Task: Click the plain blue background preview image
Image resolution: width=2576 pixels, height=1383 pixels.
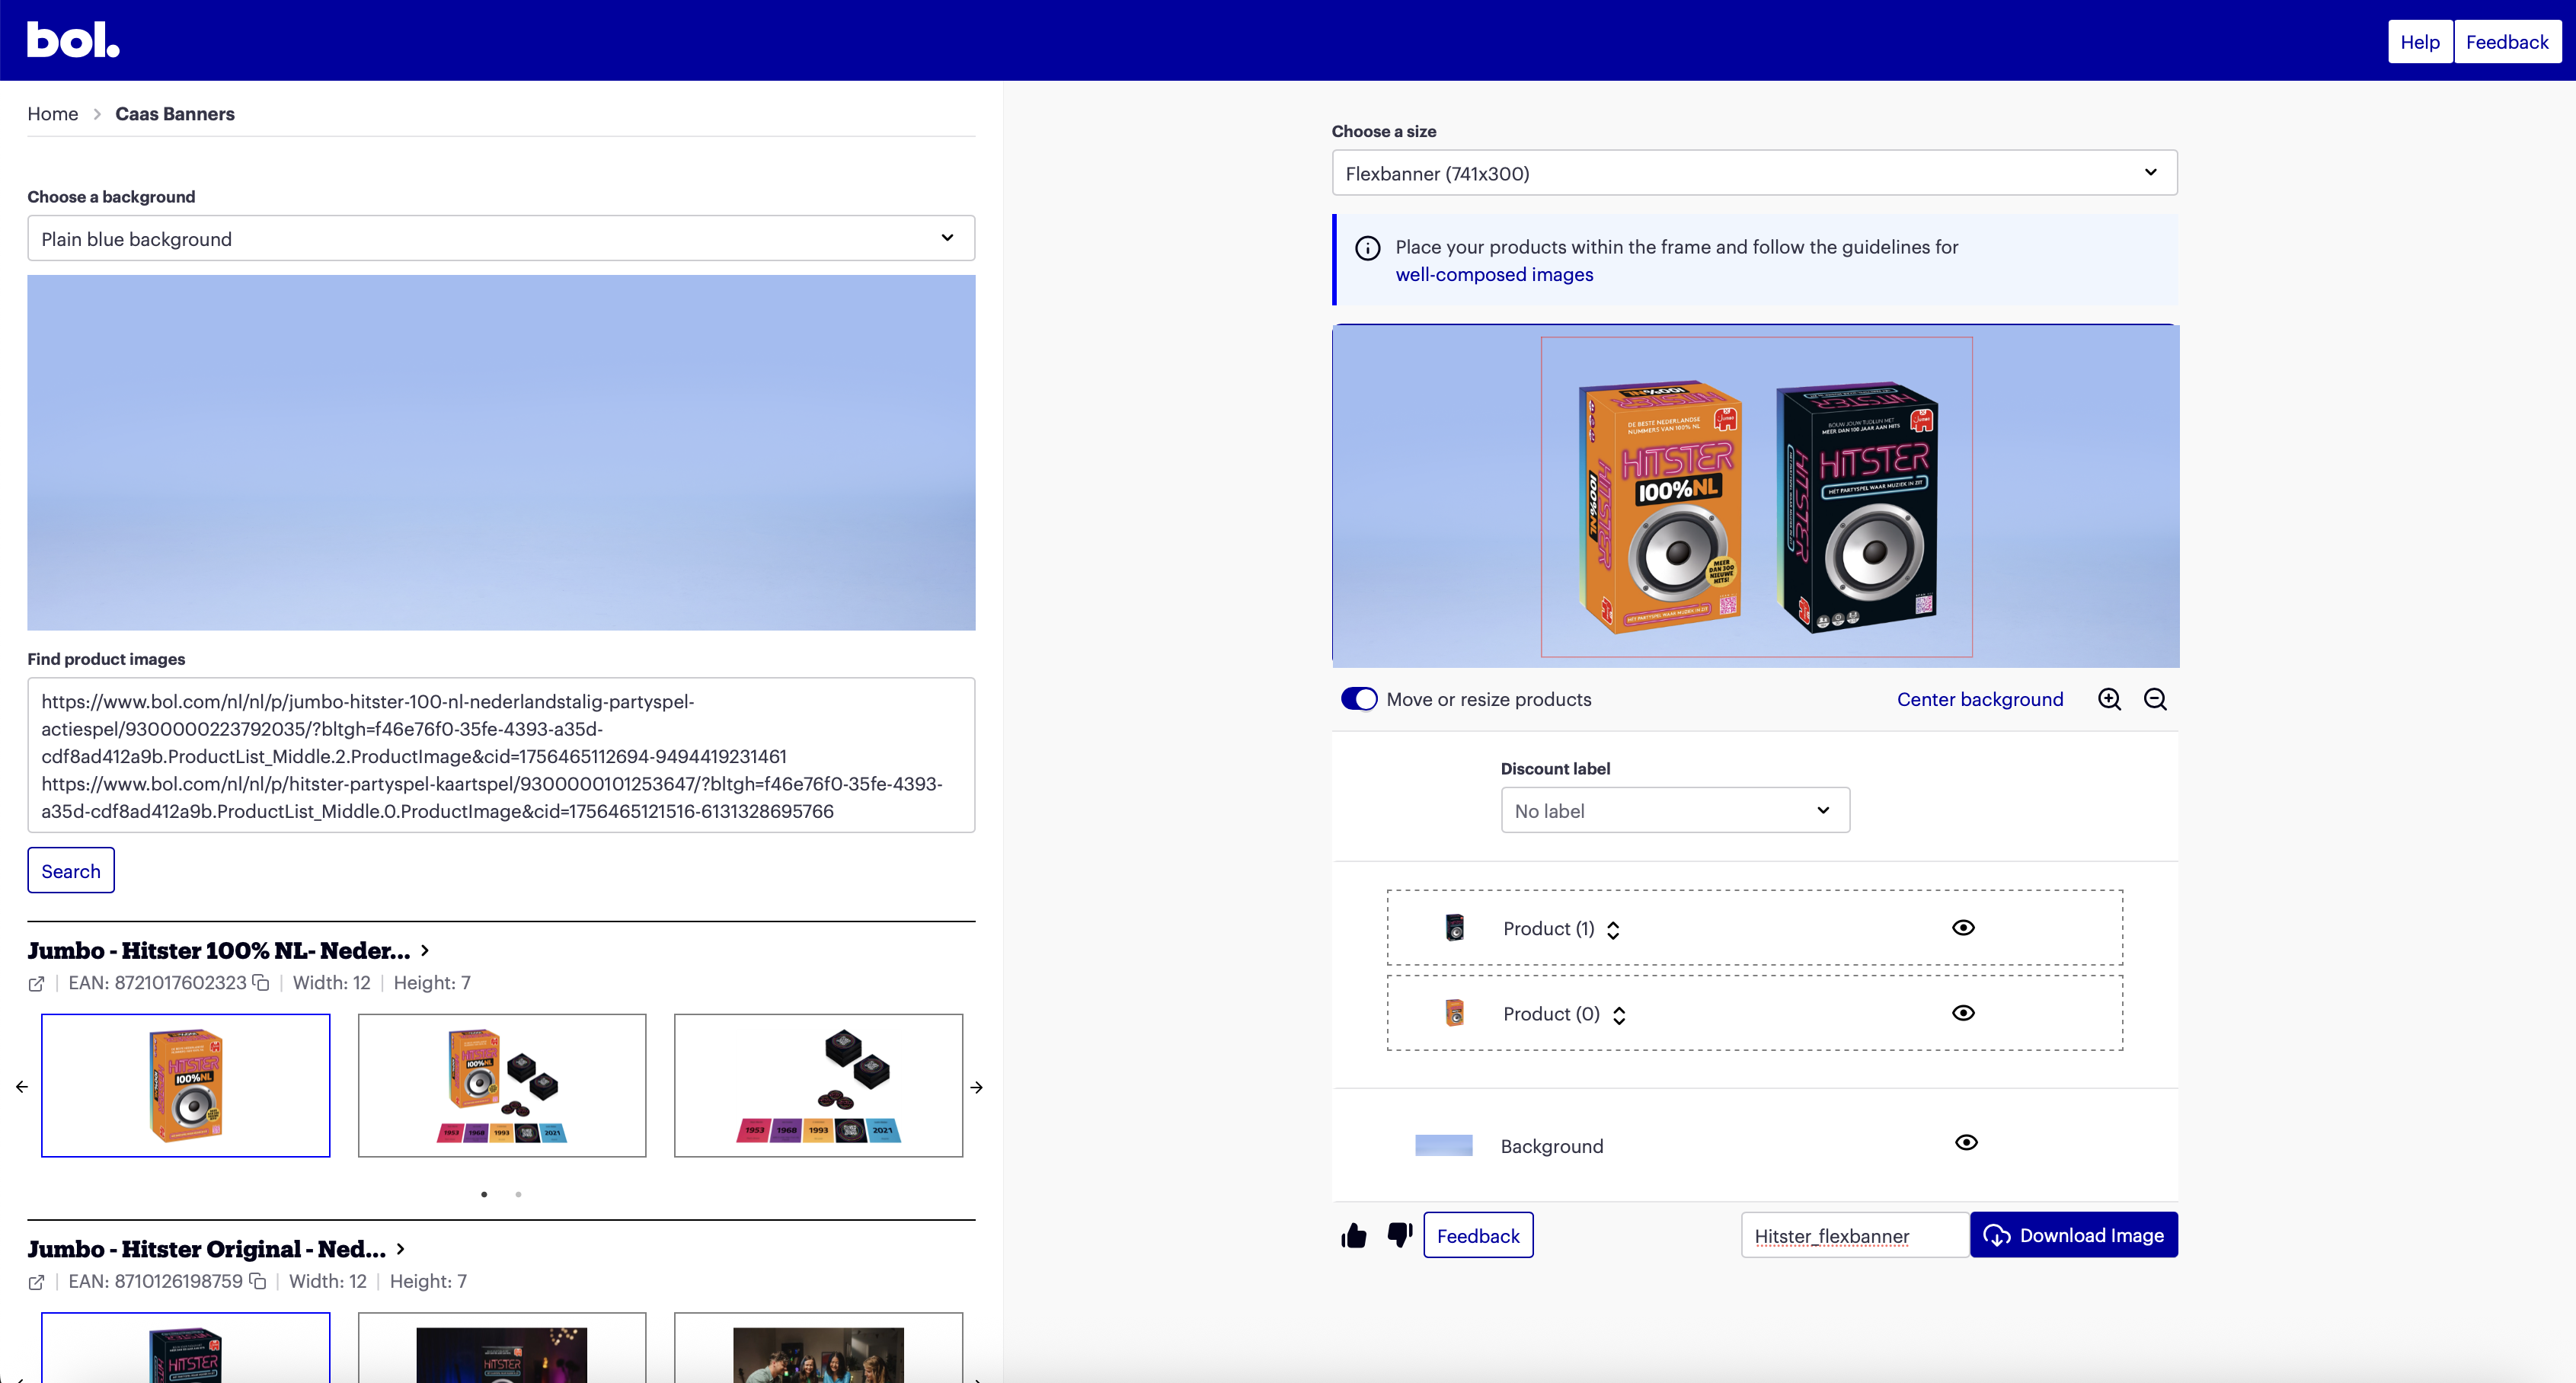Action: (x=501, y=452)
